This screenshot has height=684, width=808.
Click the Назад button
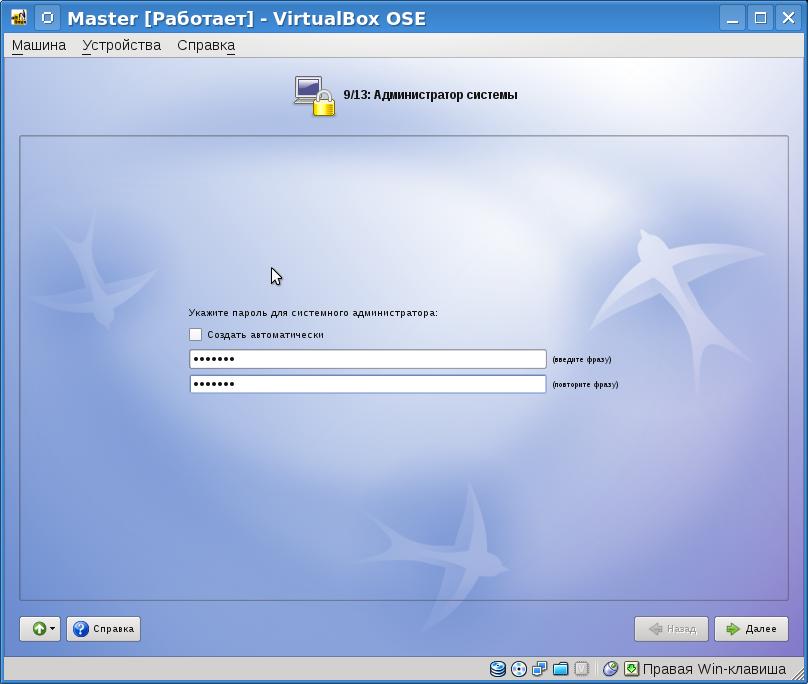(671, 629)
